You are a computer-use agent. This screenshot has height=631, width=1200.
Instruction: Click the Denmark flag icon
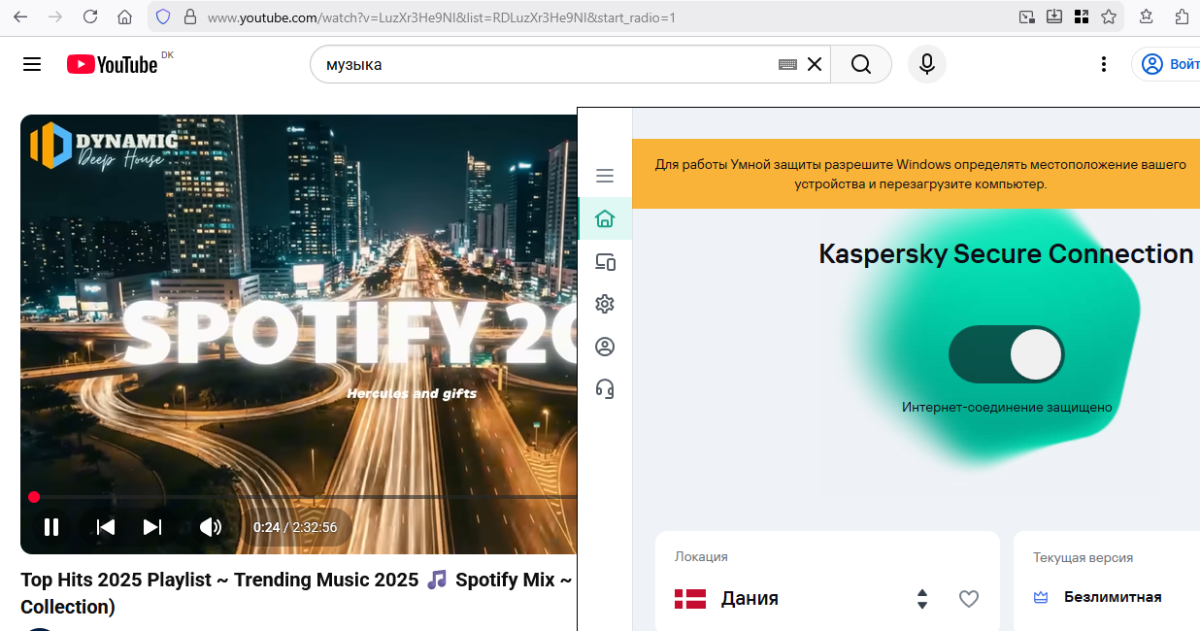690,599
